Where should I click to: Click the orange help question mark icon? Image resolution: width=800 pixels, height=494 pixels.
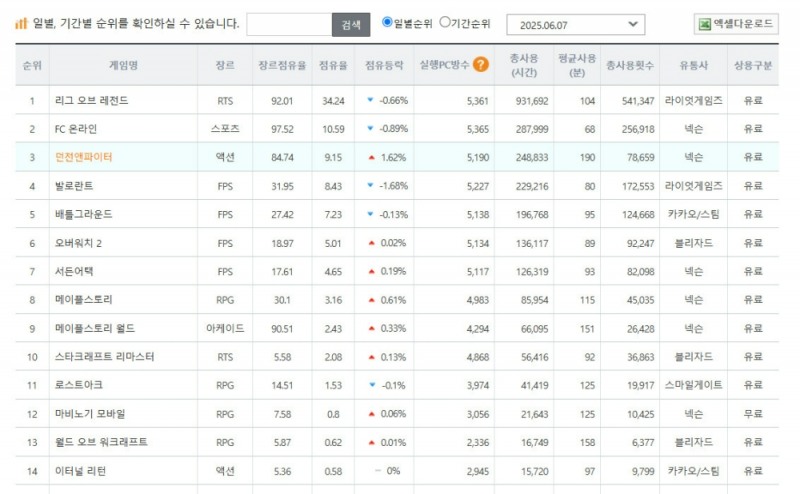[x=480, y=64]
